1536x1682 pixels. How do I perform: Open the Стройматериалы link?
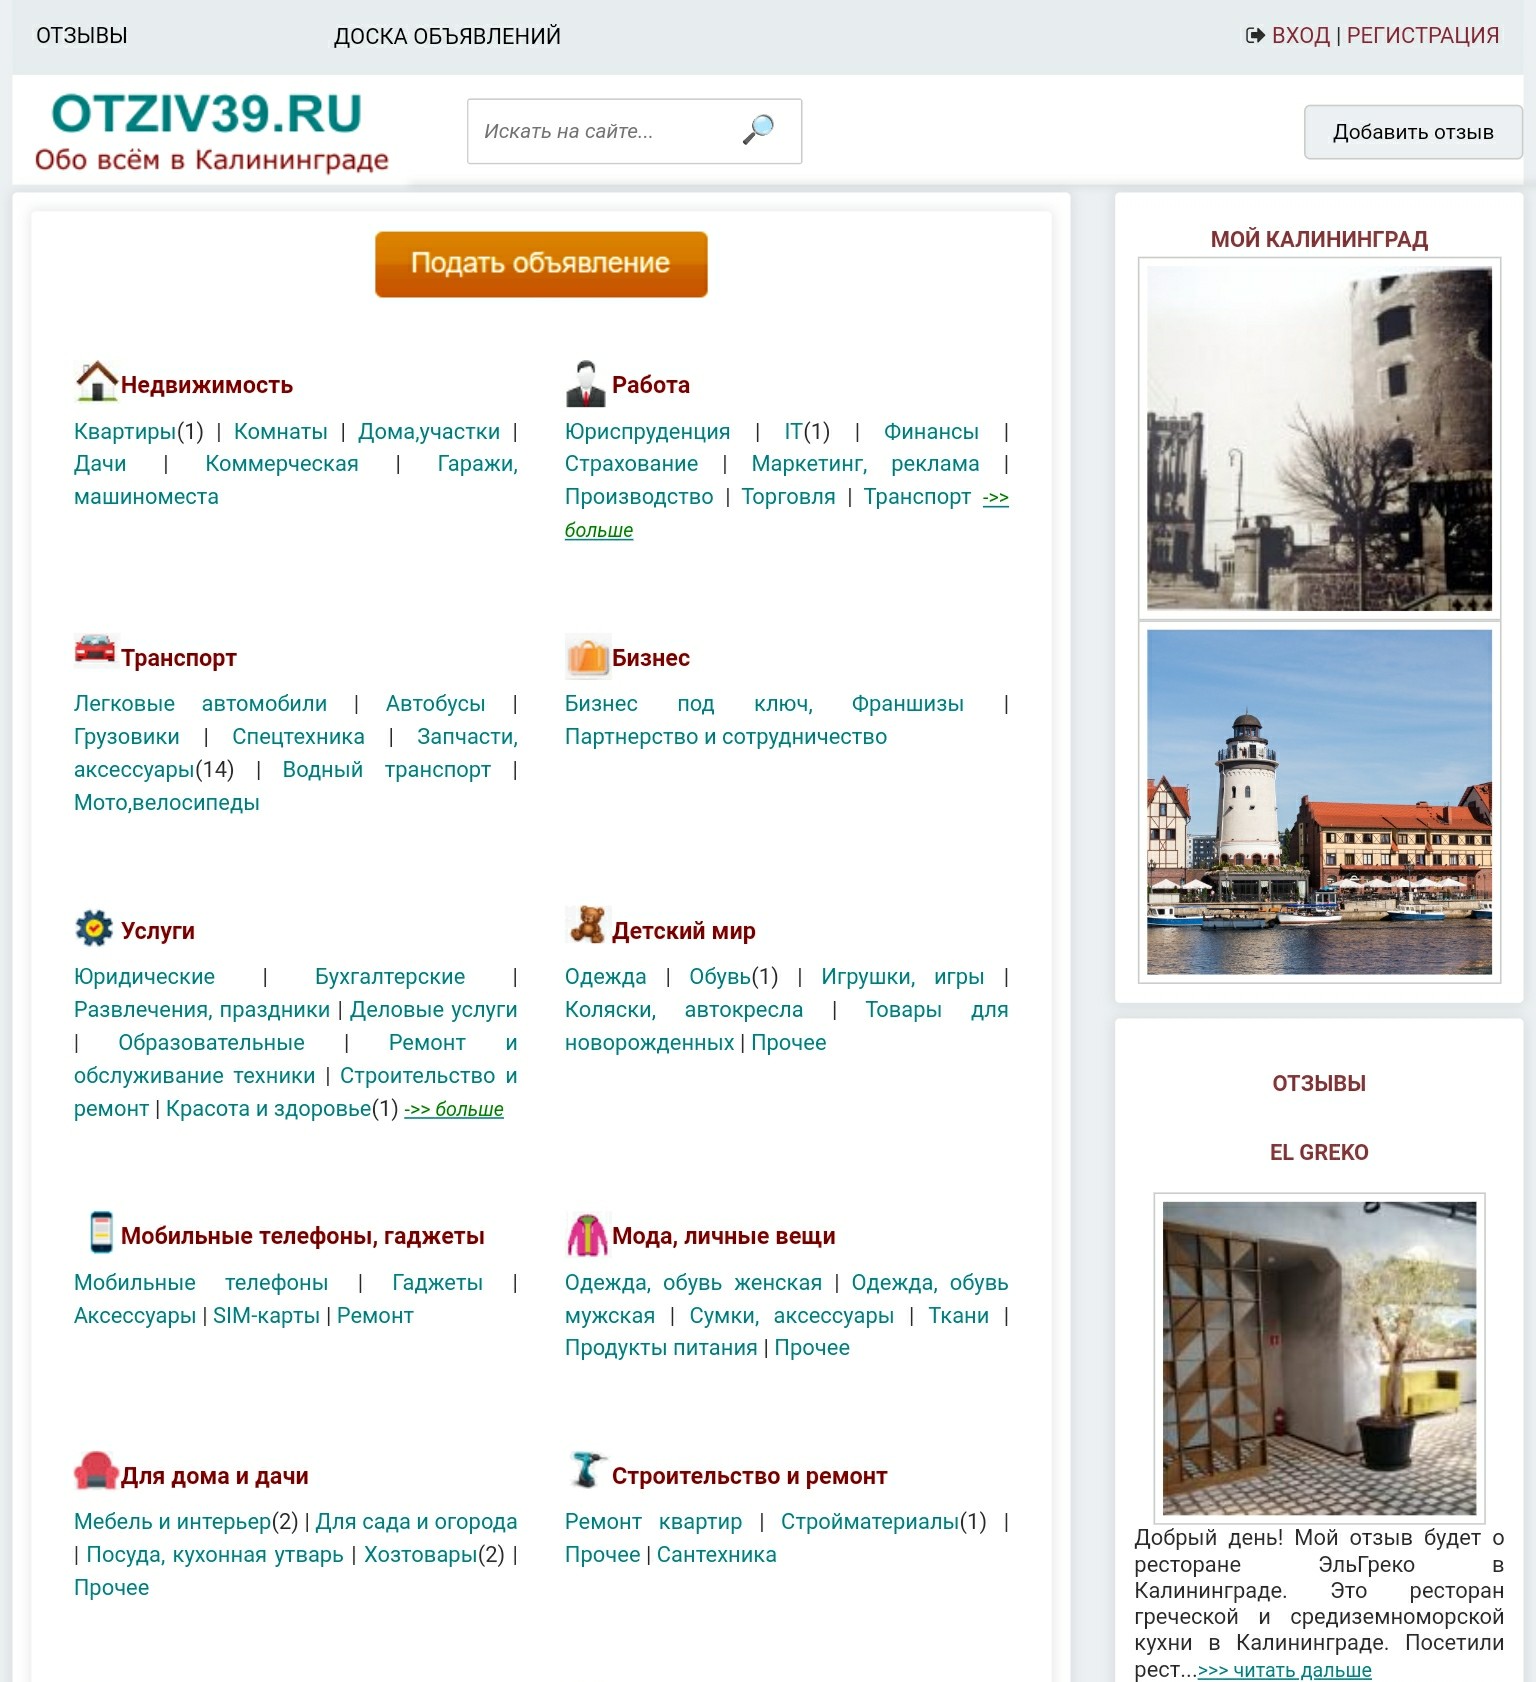coord(870,1521)
